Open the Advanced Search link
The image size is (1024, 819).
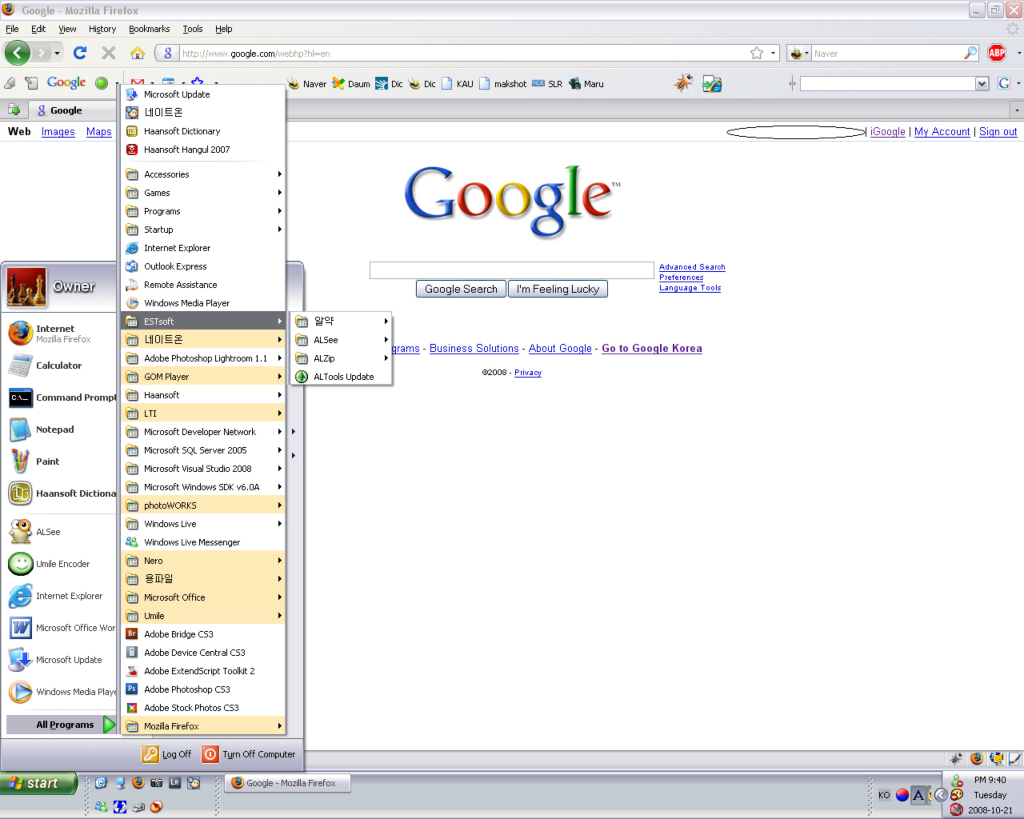click(x=692, y=267)
